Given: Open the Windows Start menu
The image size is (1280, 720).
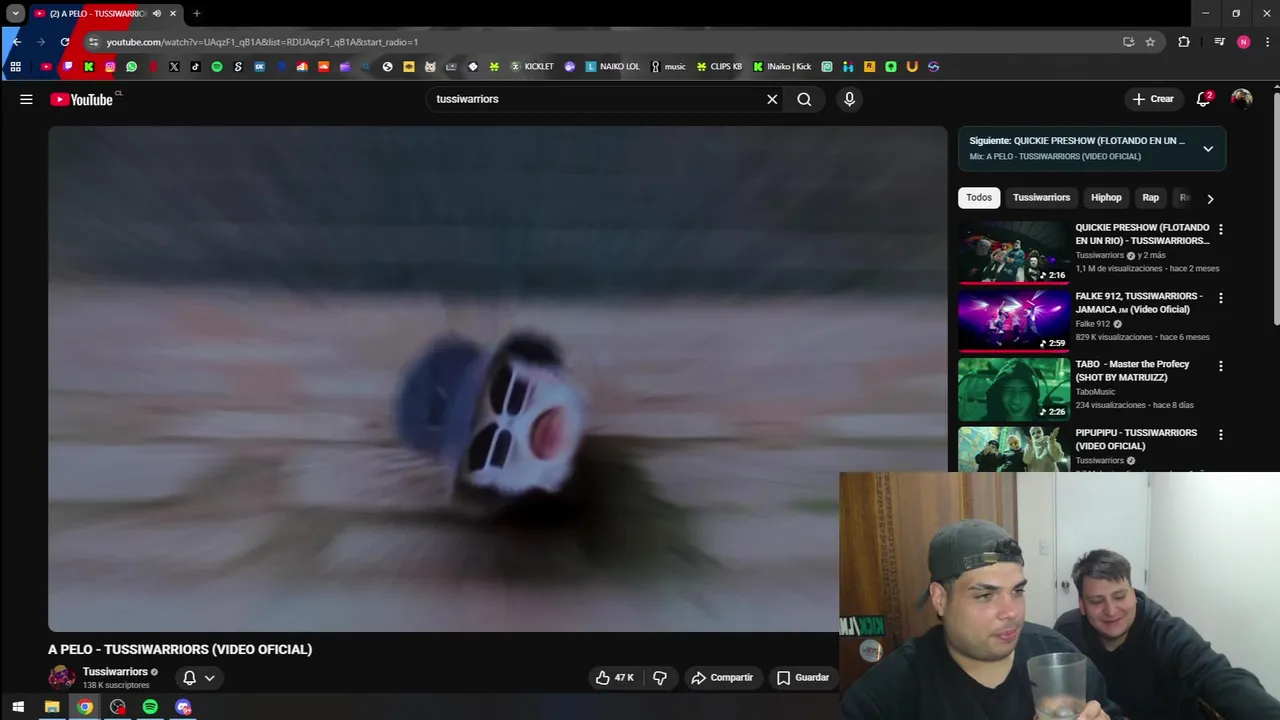Looking at the screenshot, I should (x=18, y=707).
